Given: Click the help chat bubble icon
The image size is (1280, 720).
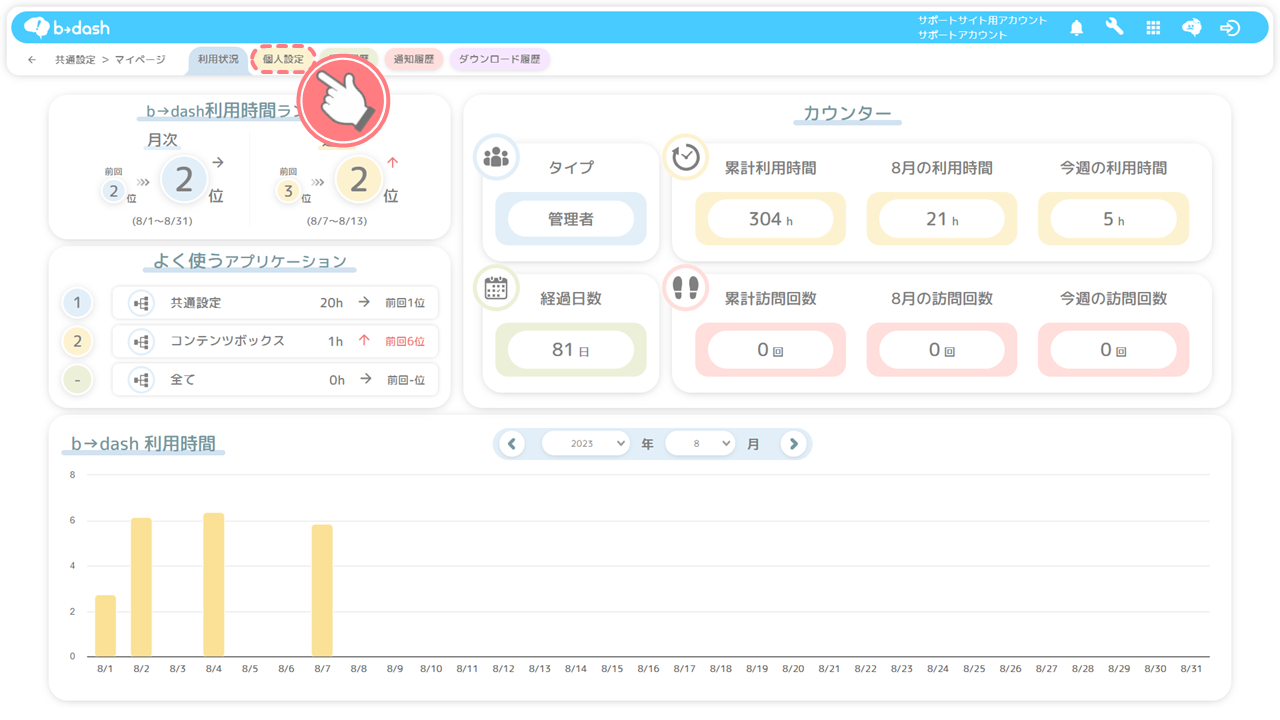Looking at the screenshot, I should coord(1191,28).
